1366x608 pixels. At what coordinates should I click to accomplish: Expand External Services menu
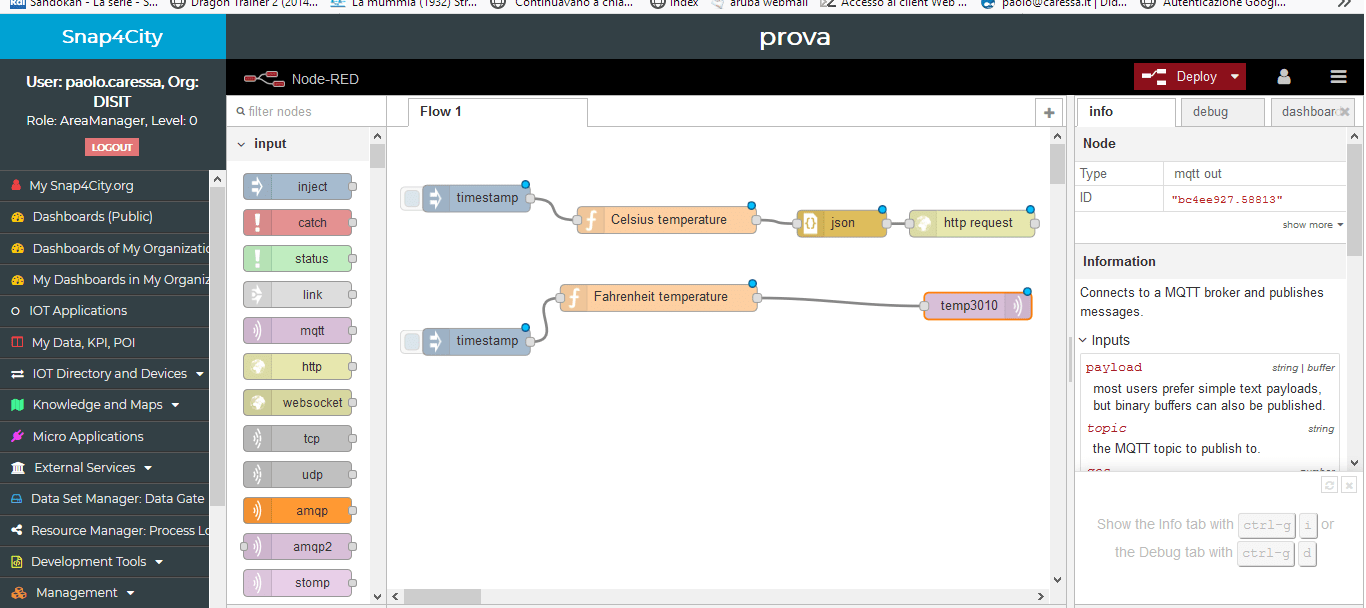pos(105,467)
